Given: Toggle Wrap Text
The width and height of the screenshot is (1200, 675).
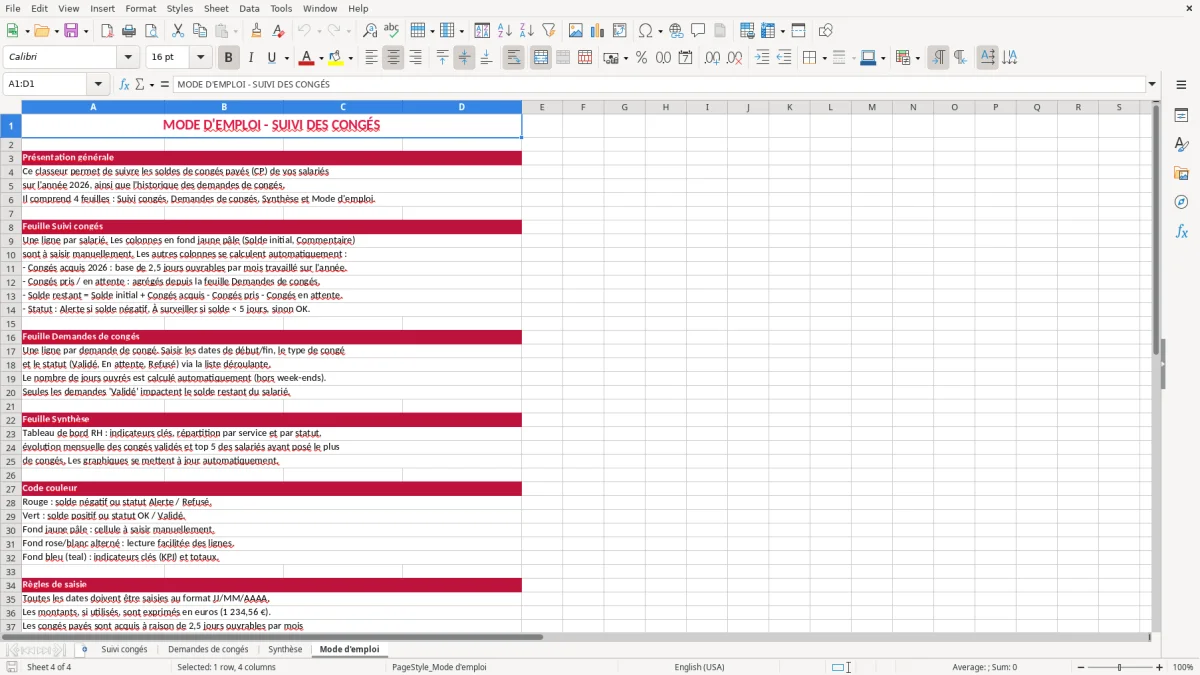Looking at the screenshot, I should [513, 58].
